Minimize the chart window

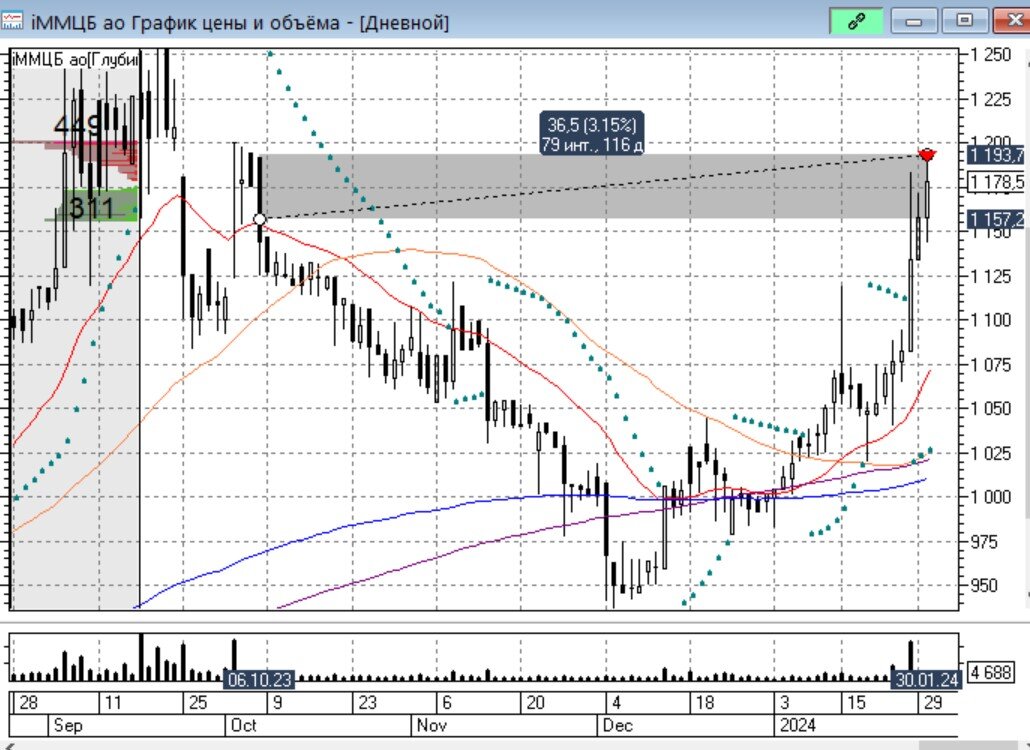point(914,21)
